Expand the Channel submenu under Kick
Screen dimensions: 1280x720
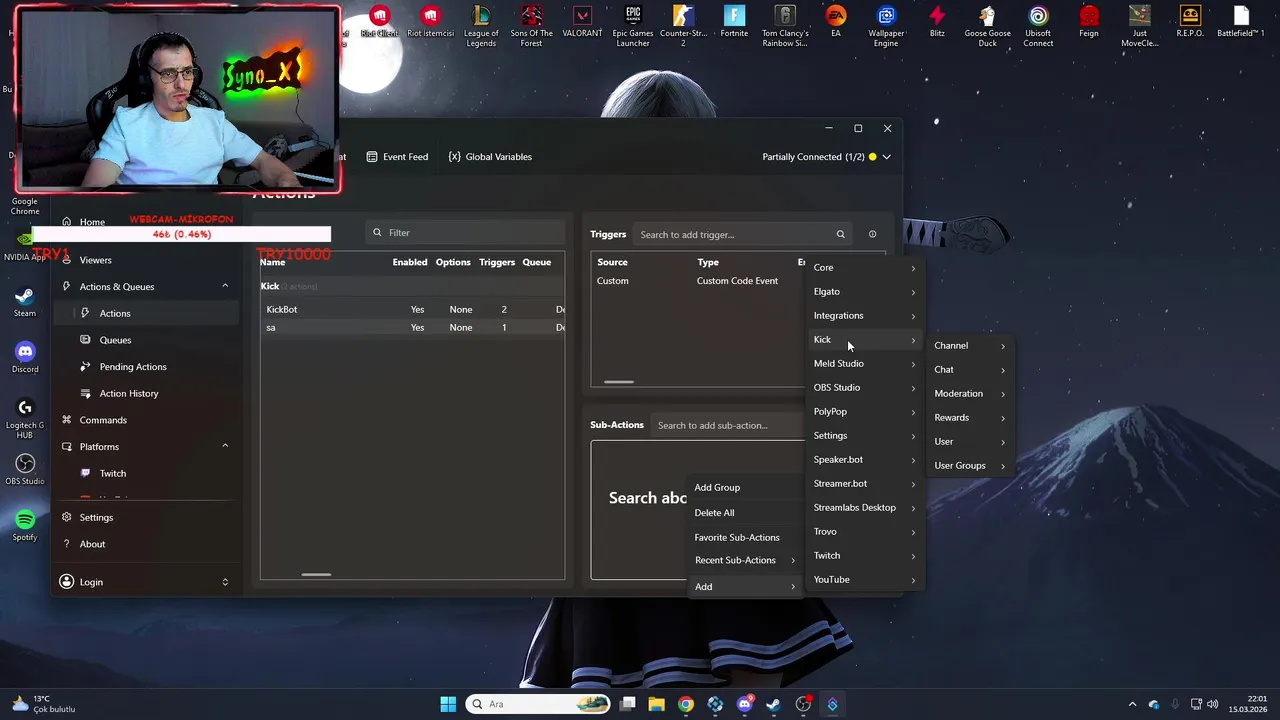pos(969,346)
